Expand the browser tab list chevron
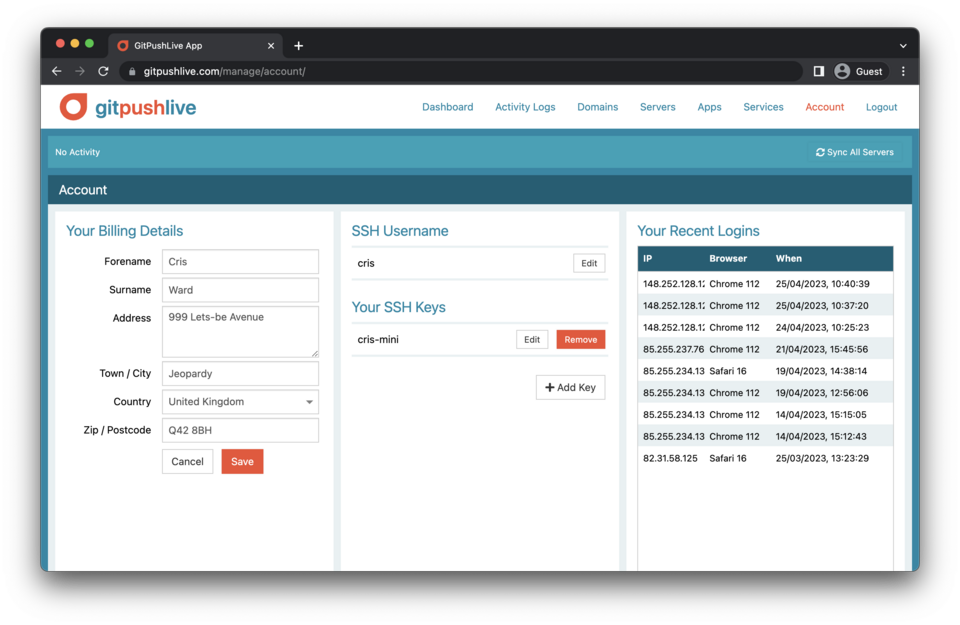 (903, 45)
